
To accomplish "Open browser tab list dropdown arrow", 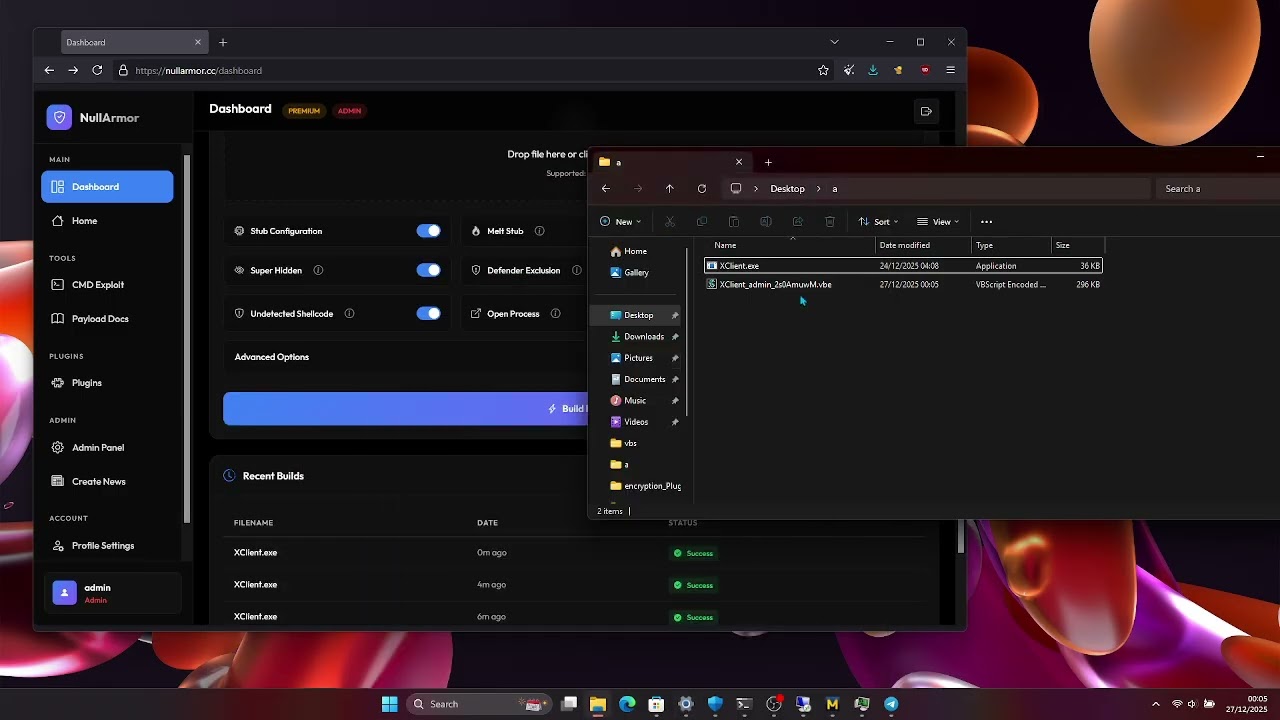I will [x=834, y=42].
